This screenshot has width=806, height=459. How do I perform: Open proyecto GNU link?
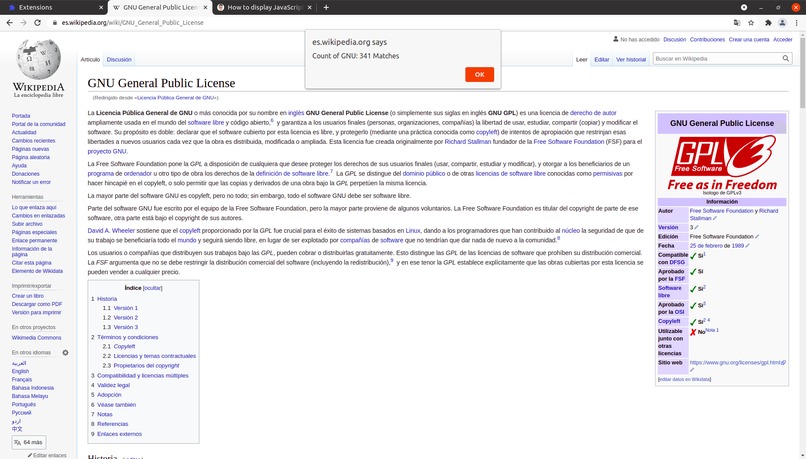click(x=106, y=151)
